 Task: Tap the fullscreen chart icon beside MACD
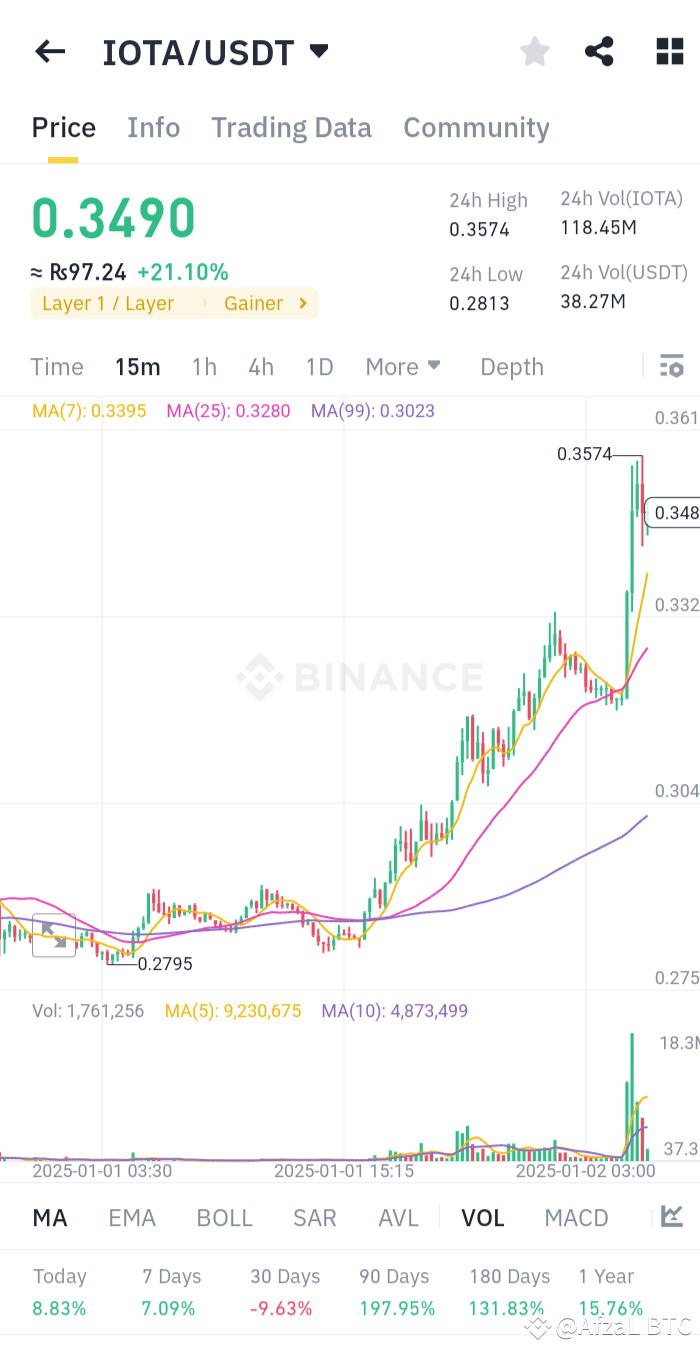click(674, 1217)
